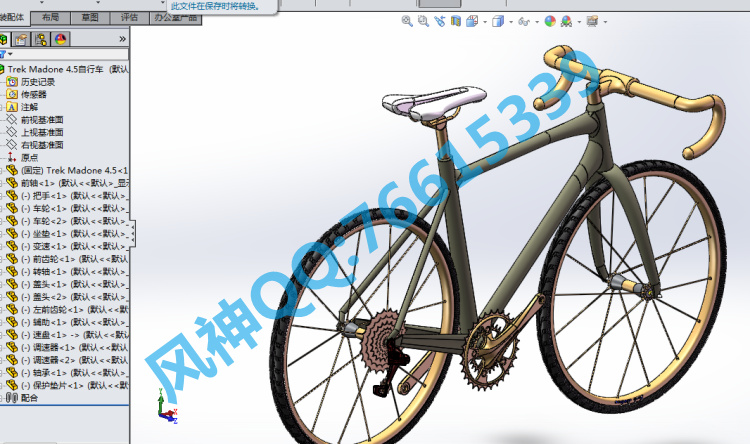Viewport: 750px width, 444px height.
Task: Open the ConfigurationManager panel tab
Action: (41, 39)
